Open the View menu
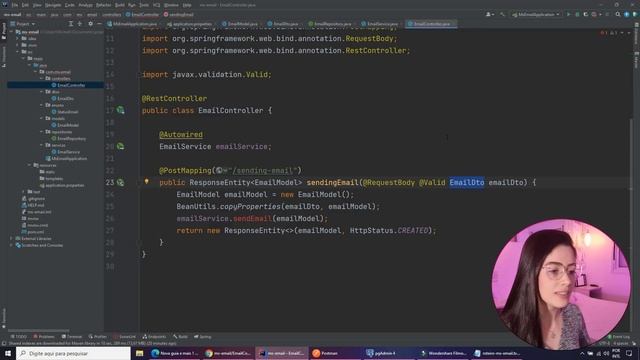640x360 pixels. click(37, 5)
